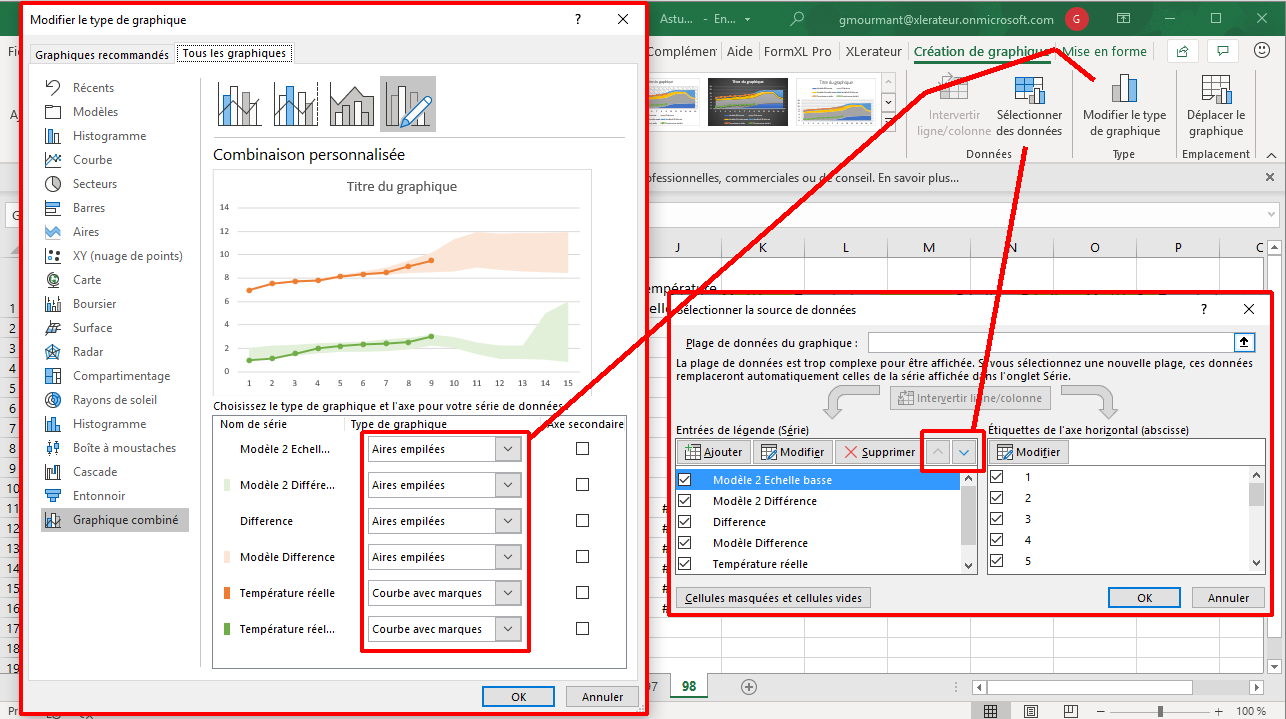Add a new sheet with plus button
Screen dimensions: 1286x719
749,686
